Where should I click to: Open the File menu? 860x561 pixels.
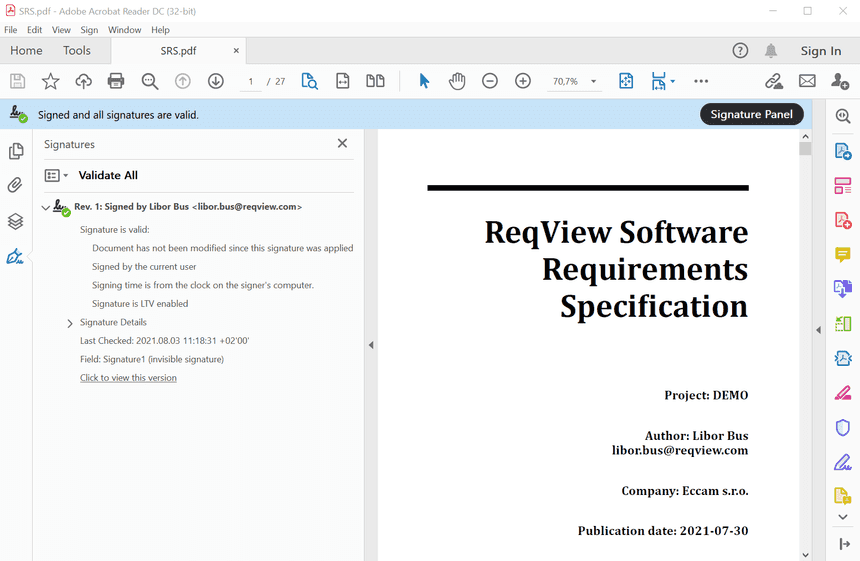point(10,30)
